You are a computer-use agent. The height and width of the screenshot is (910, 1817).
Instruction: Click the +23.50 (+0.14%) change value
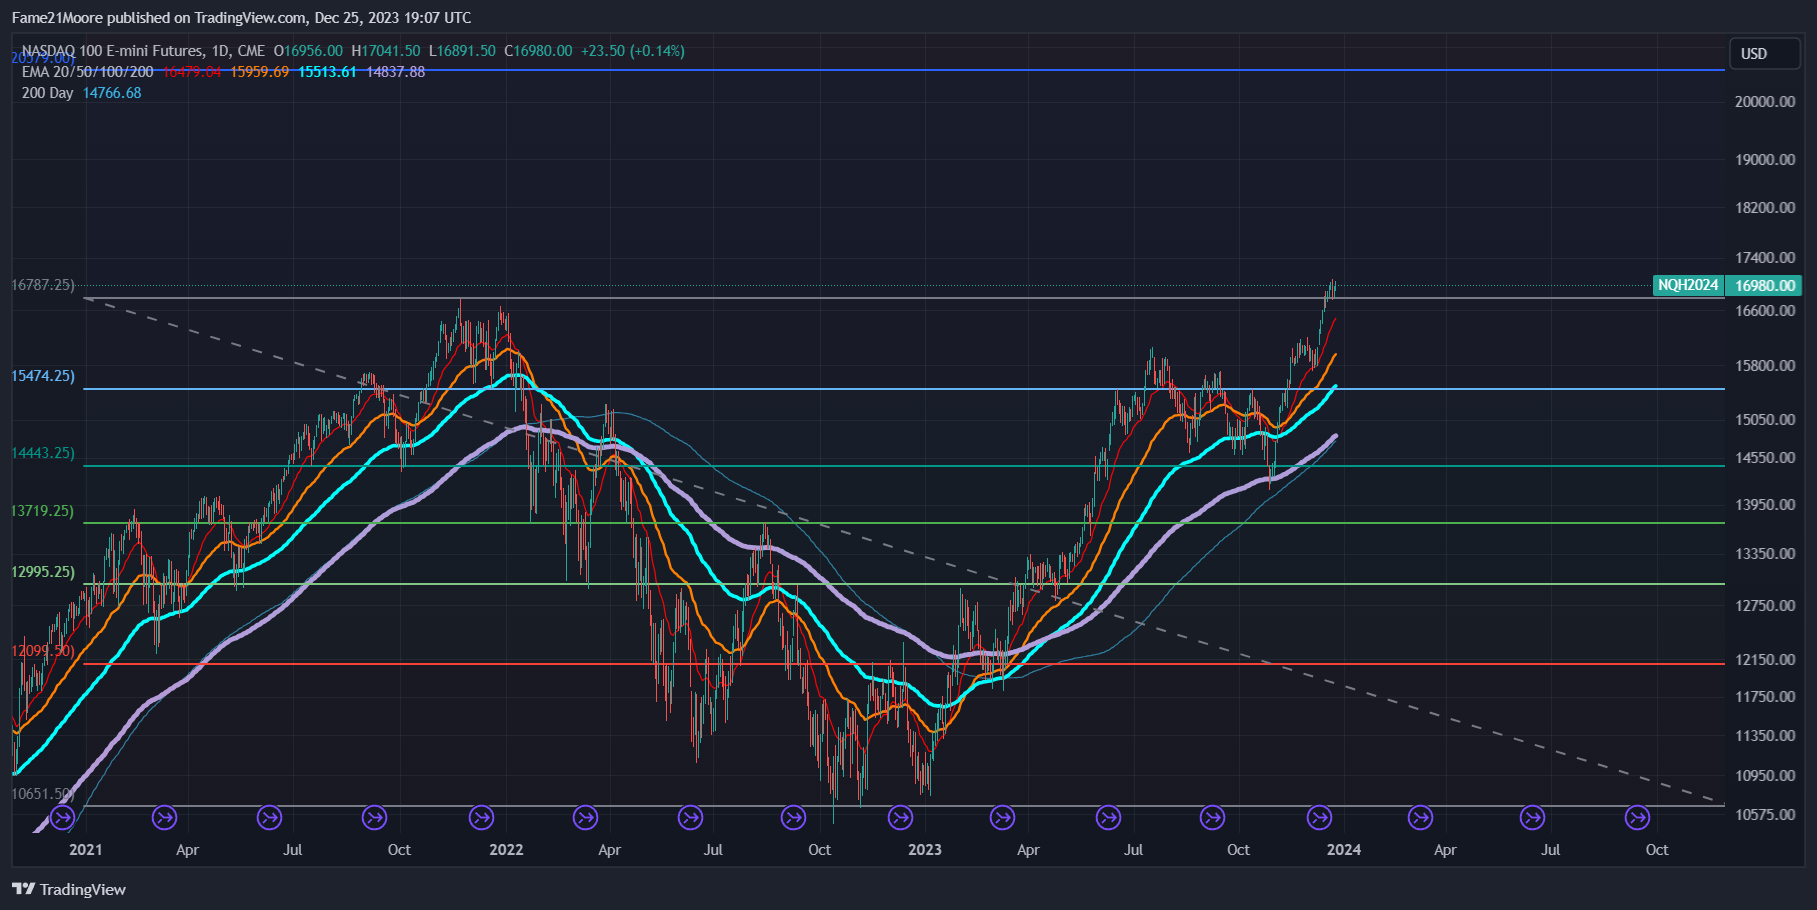click(x=633, y=51)
